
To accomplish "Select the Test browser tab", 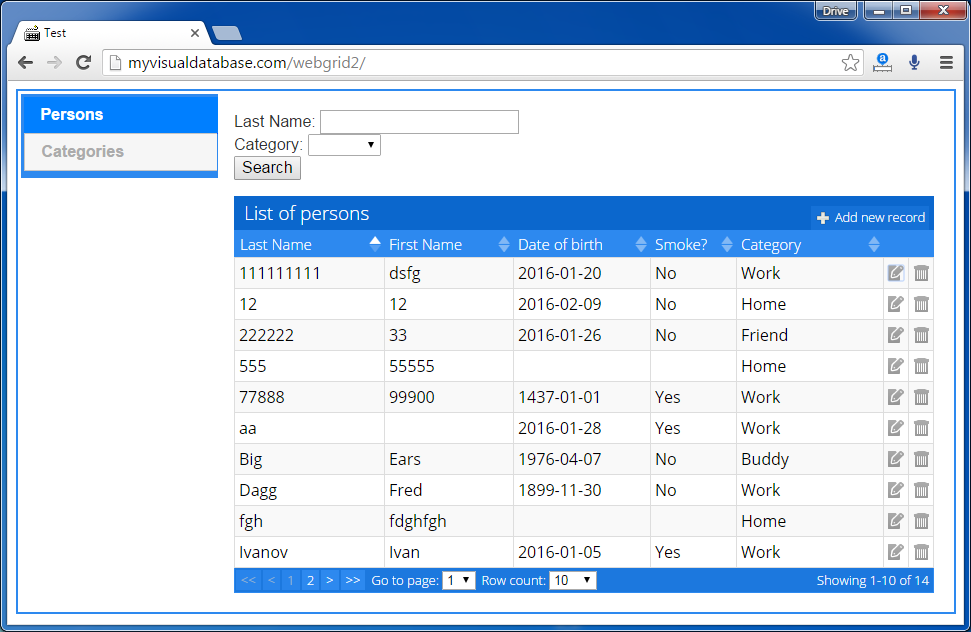I will pyautogui.click(x=111, y=33).
